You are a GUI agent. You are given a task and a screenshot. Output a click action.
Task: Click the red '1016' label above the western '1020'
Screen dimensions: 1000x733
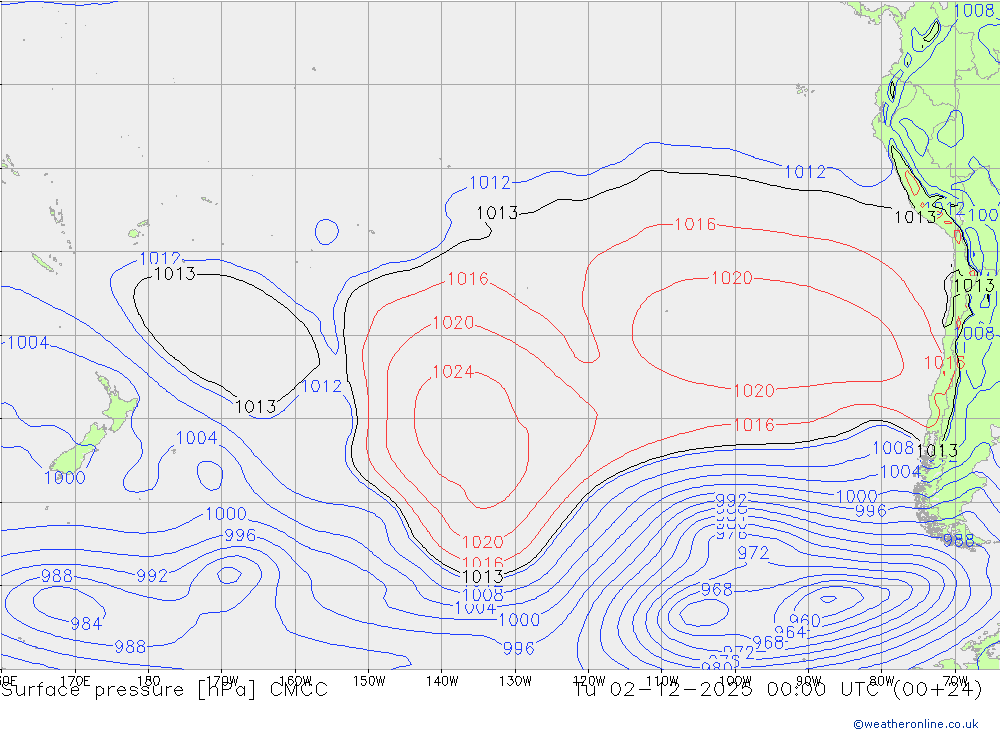[467, 279]
